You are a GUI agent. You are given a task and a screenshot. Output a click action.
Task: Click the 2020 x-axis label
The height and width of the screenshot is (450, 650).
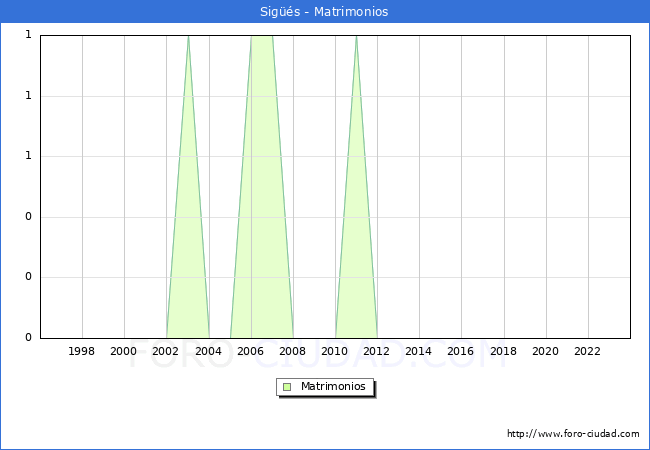pos(546,352)
